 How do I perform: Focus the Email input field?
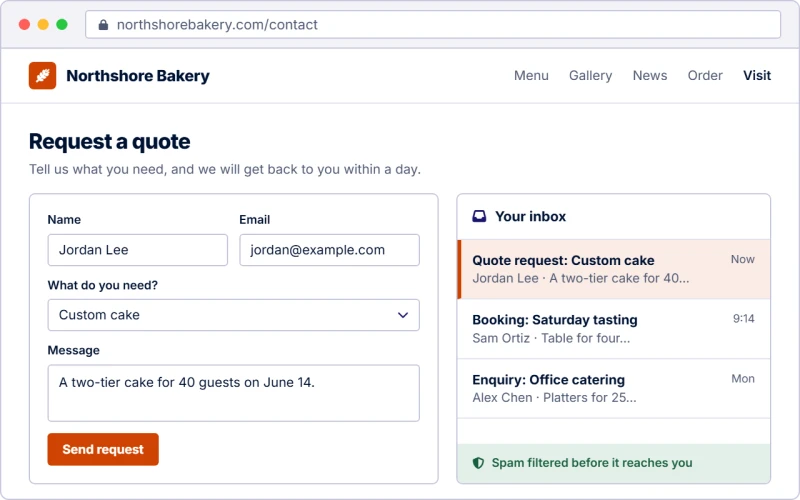330,250
